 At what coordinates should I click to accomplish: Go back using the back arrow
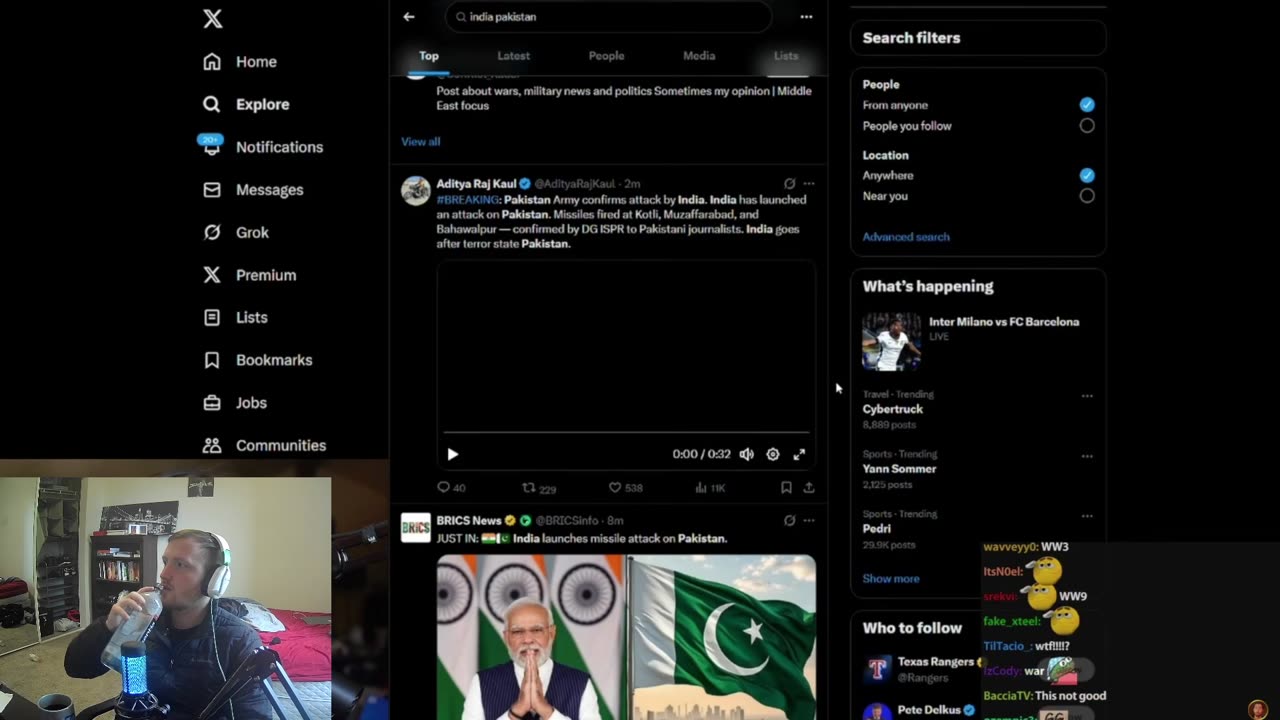409,17
